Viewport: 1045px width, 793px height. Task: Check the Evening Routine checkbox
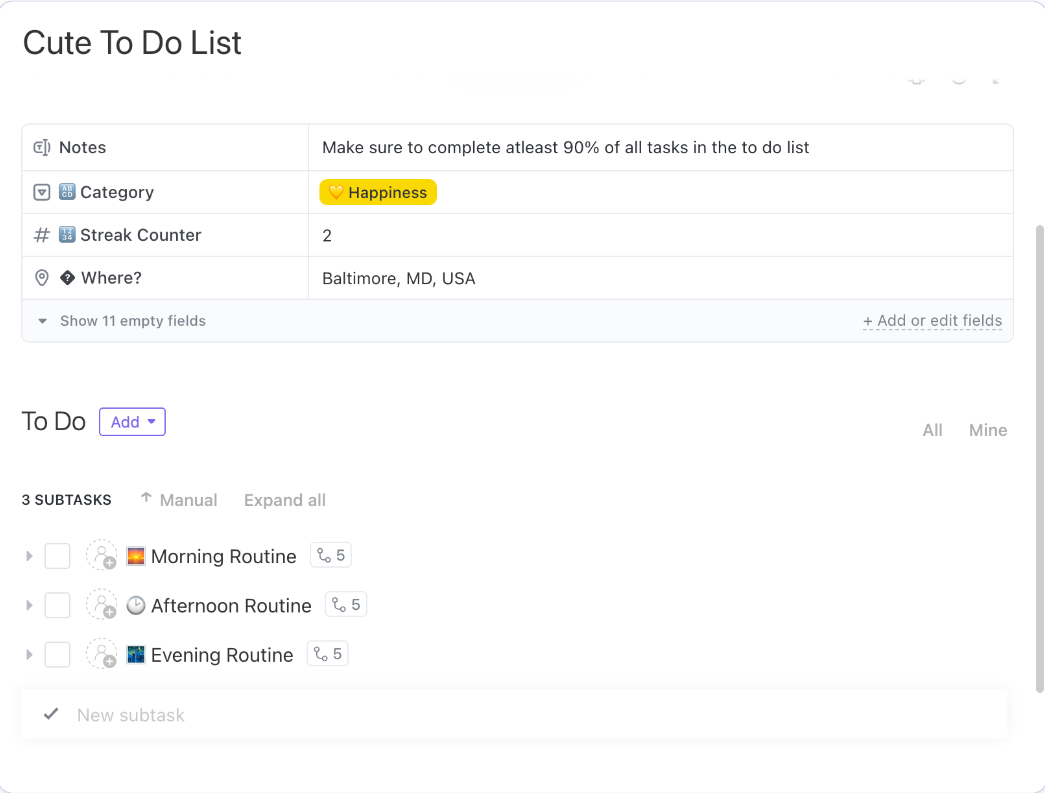(x=57, y=654)
